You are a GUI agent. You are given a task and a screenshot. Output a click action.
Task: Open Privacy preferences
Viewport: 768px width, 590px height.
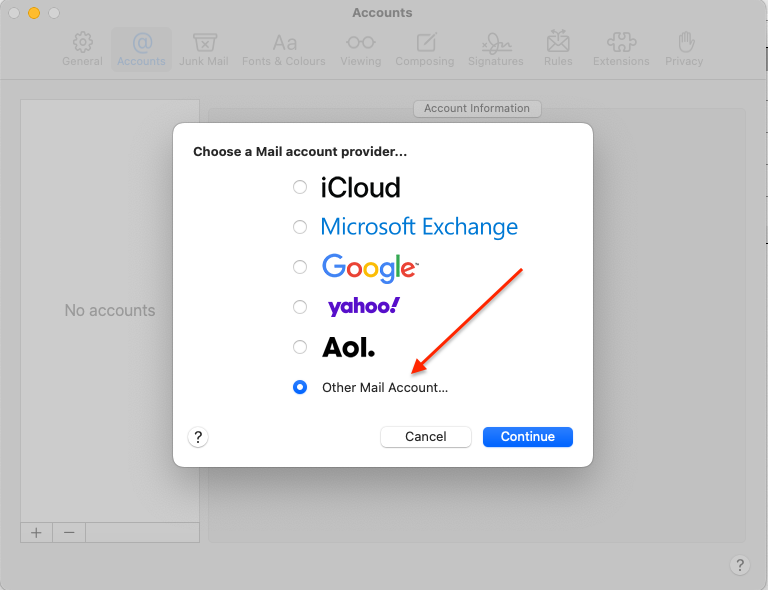click(684, 49)
